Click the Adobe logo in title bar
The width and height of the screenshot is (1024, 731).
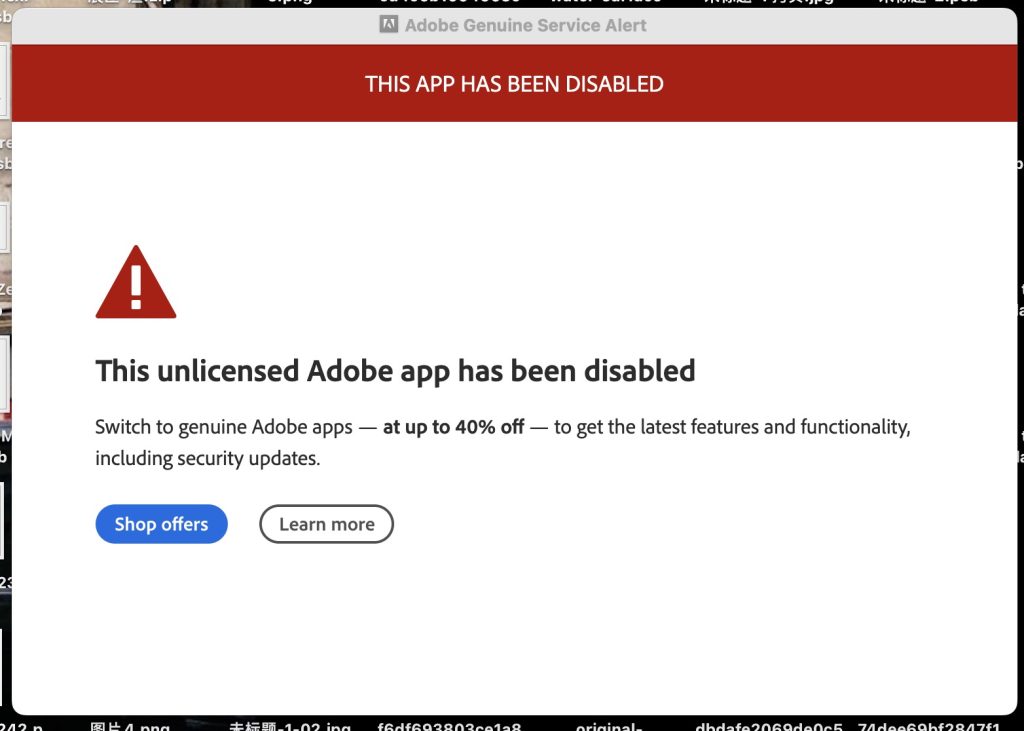coord(389,25)
